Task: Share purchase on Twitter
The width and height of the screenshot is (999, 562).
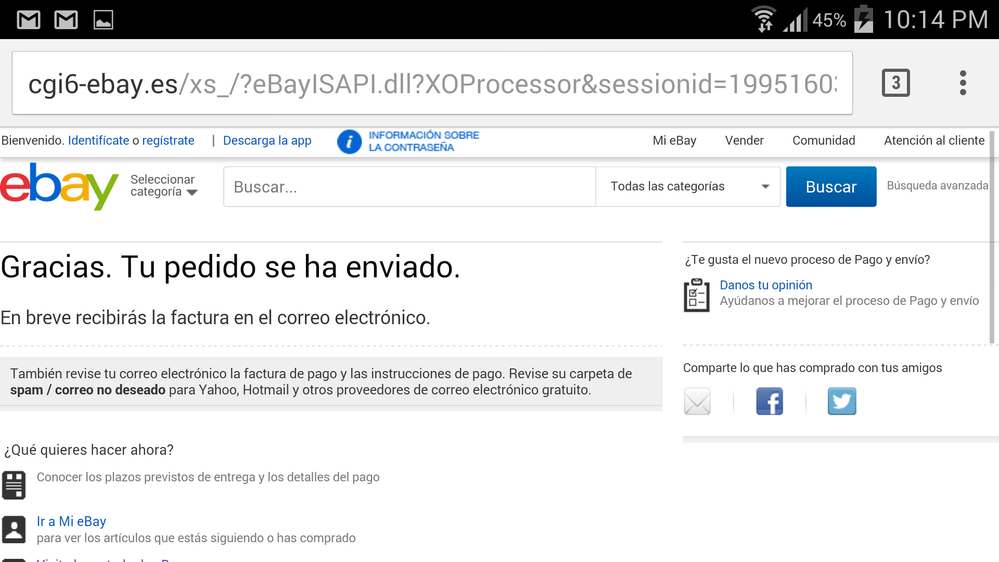Action: pyautogui.click(x=842, y=401)
